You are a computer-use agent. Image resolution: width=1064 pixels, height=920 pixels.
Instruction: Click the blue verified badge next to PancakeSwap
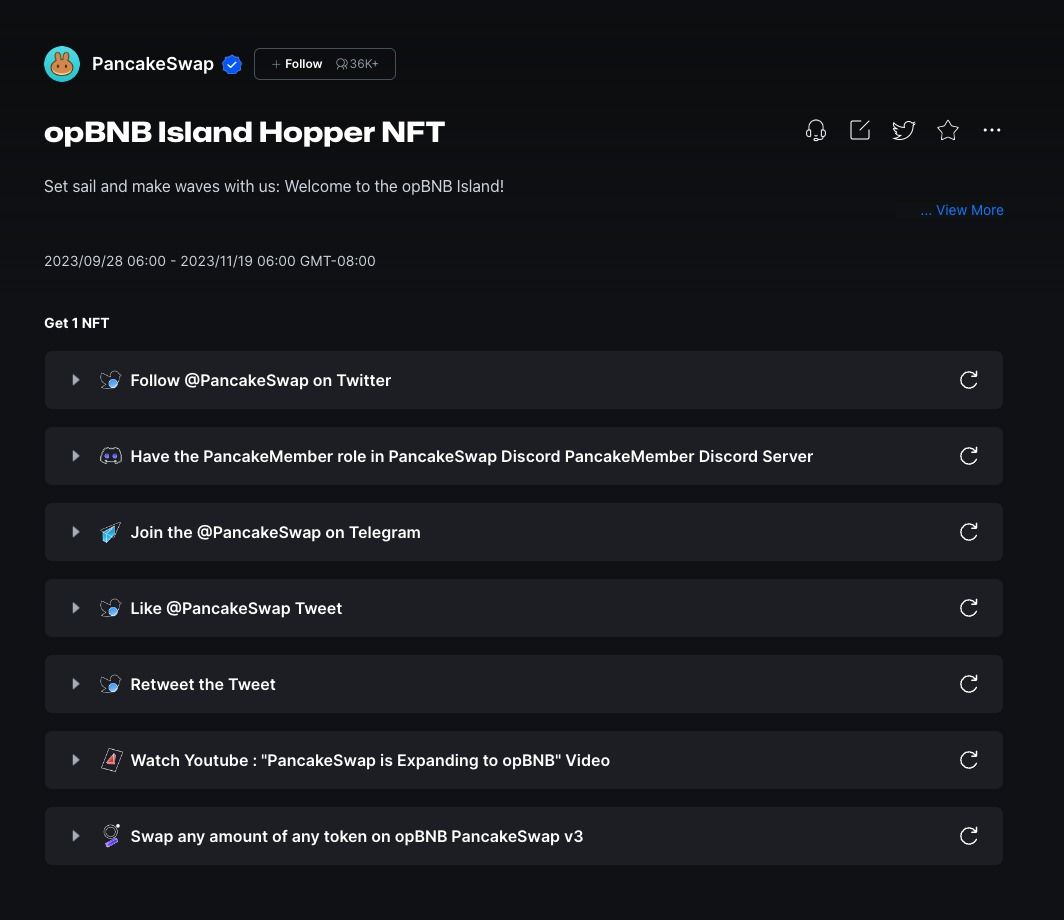pyautogui.click(x=232, y=64)
